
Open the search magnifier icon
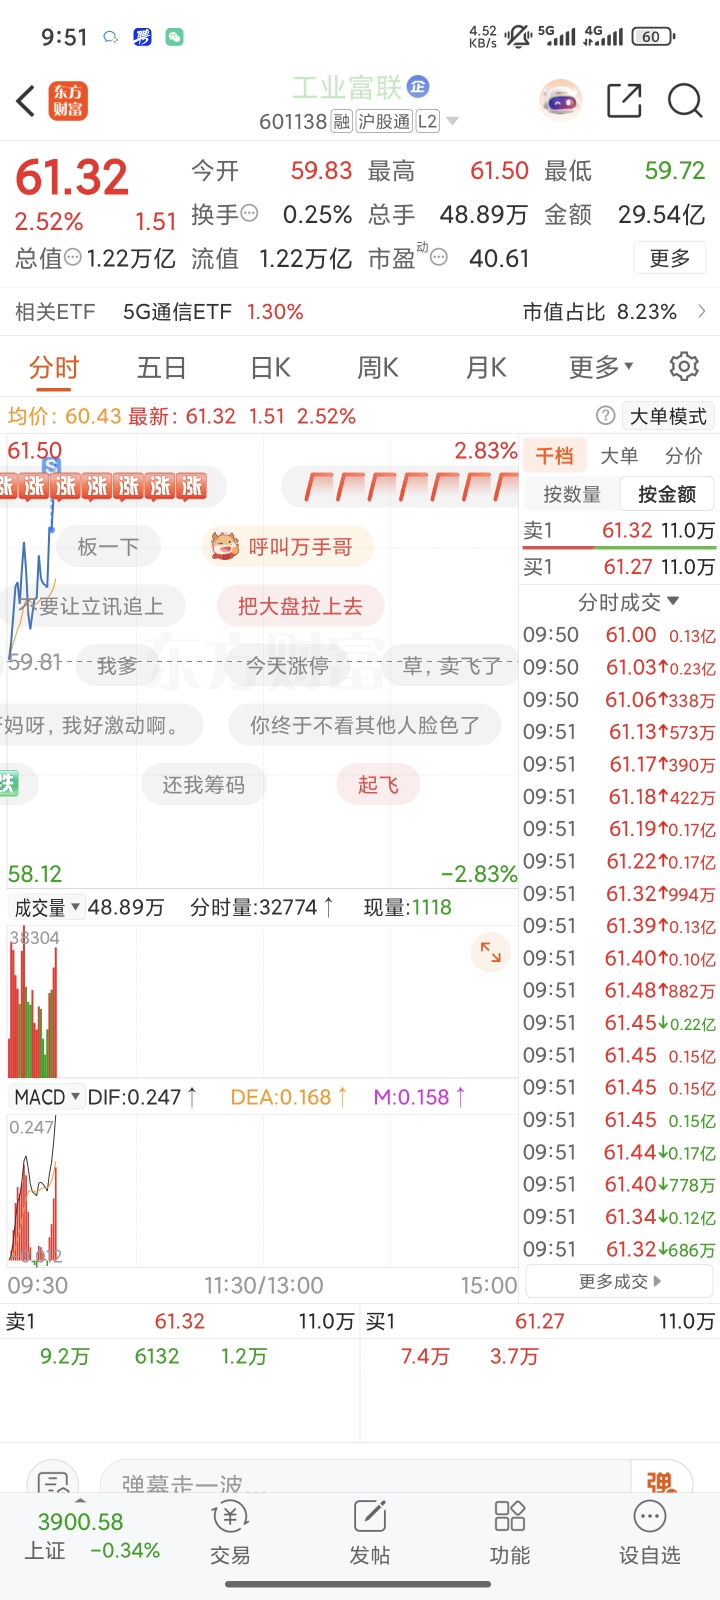685,101
